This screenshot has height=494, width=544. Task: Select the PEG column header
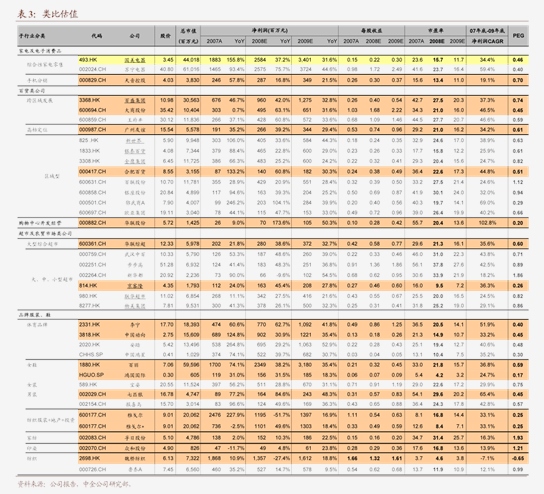point(518,35)
